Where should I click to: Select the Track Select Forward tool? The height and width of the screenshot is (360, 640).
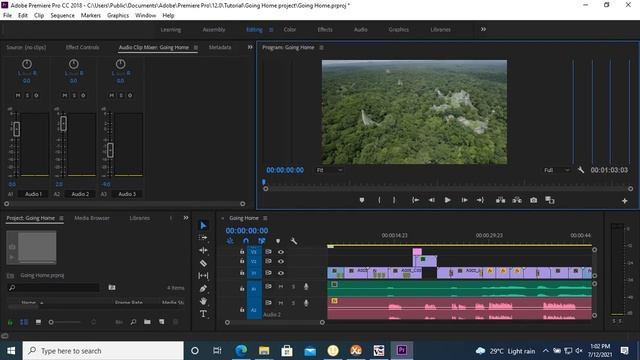click(203, 238)
